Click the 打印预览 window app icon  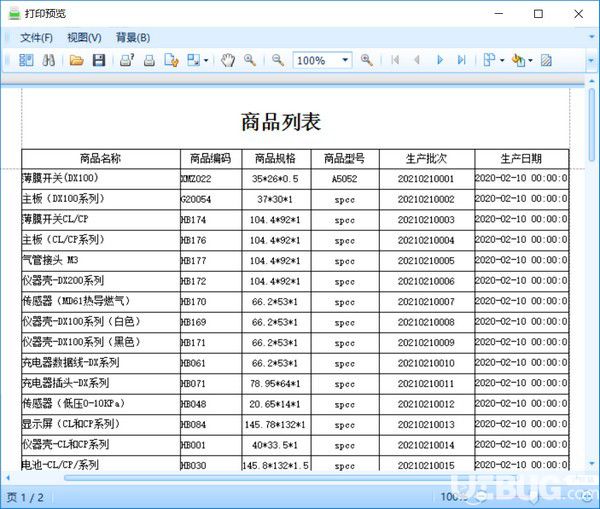[x=15, y=14]
